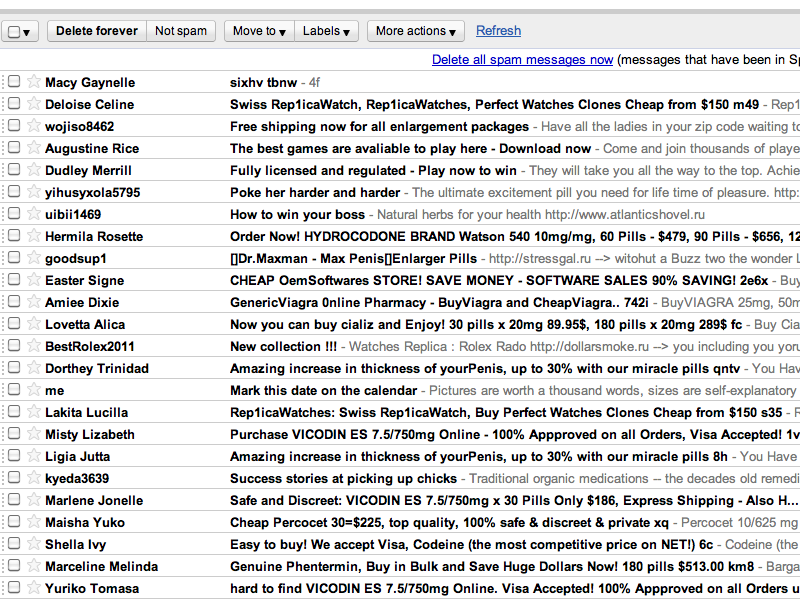Open 'Poke her harder and harder' email
The width and height of the screenshot is (800, 600).
tap(315, 192)
